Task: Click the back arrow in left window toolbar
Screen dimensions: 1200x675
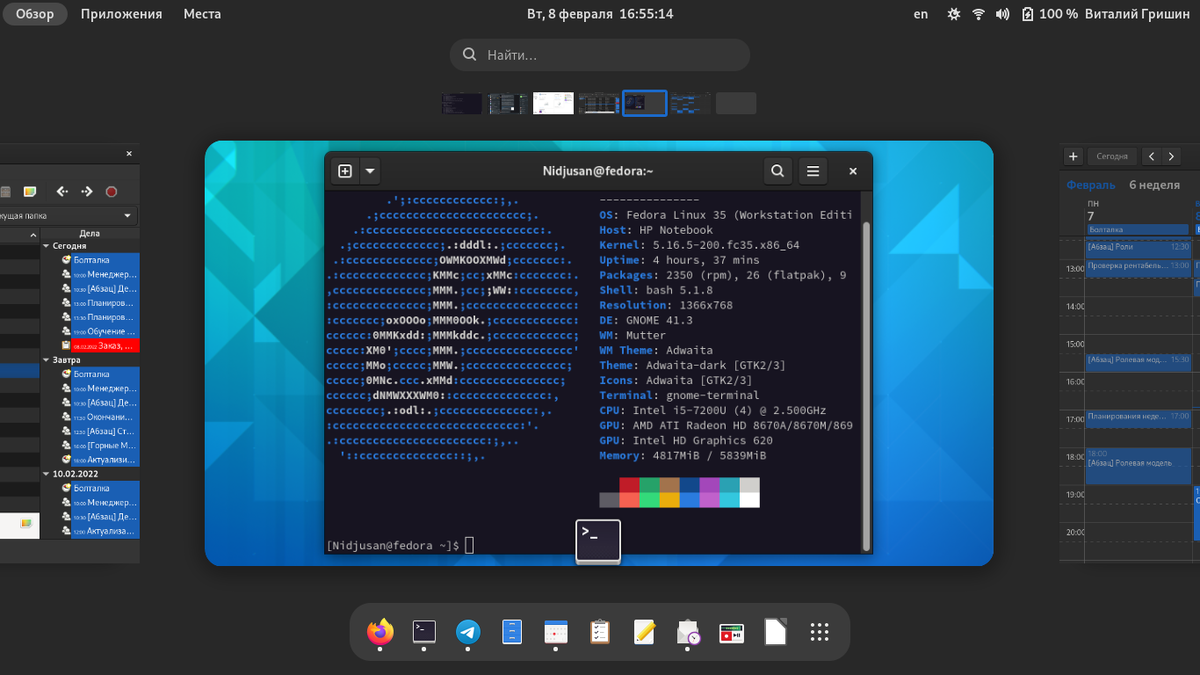Action: 62,191
